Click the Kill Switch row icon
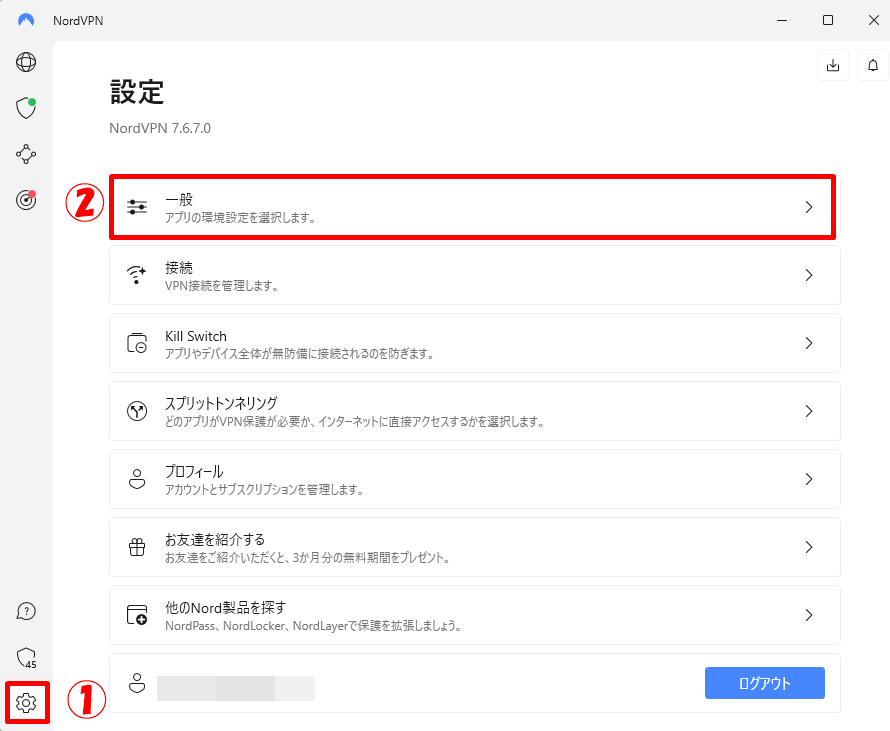This screenshot has width=890, height=731. tap(137, 343)
